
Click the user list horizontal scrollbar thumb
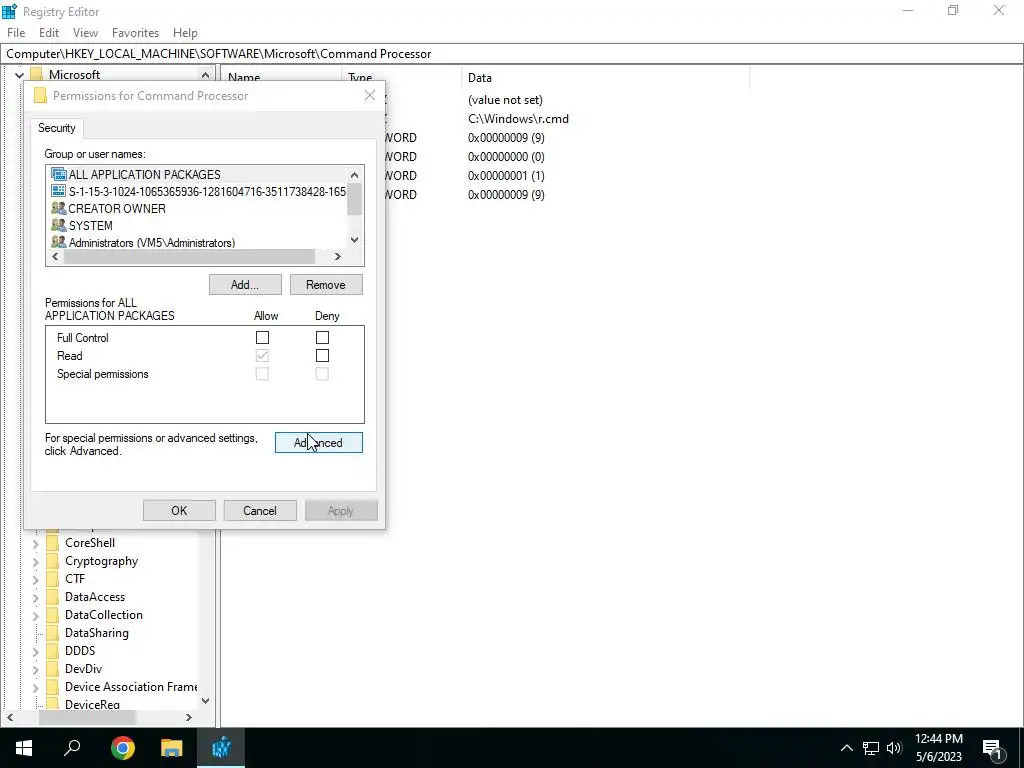[x=189, y=257]
